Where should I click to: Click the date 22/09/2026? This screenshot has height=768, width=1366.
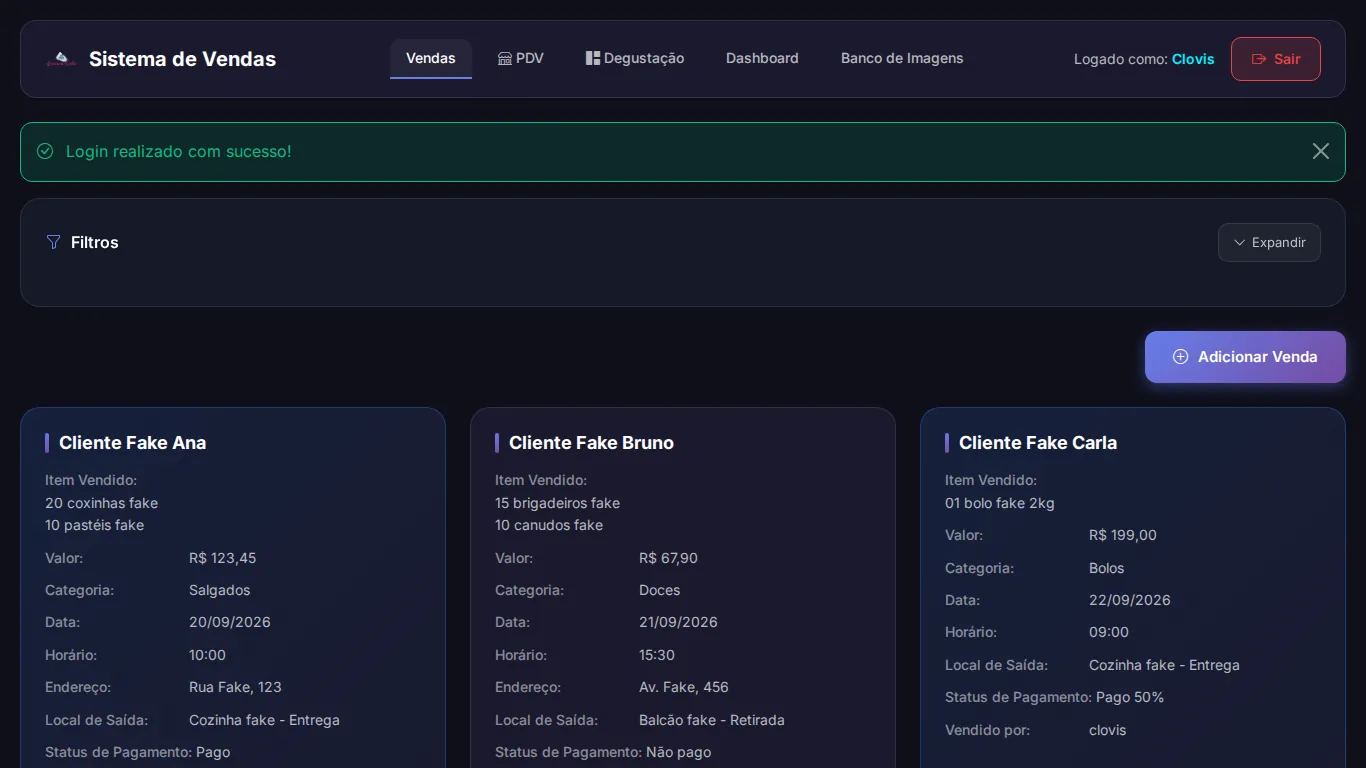click(x=1129, y=600)
